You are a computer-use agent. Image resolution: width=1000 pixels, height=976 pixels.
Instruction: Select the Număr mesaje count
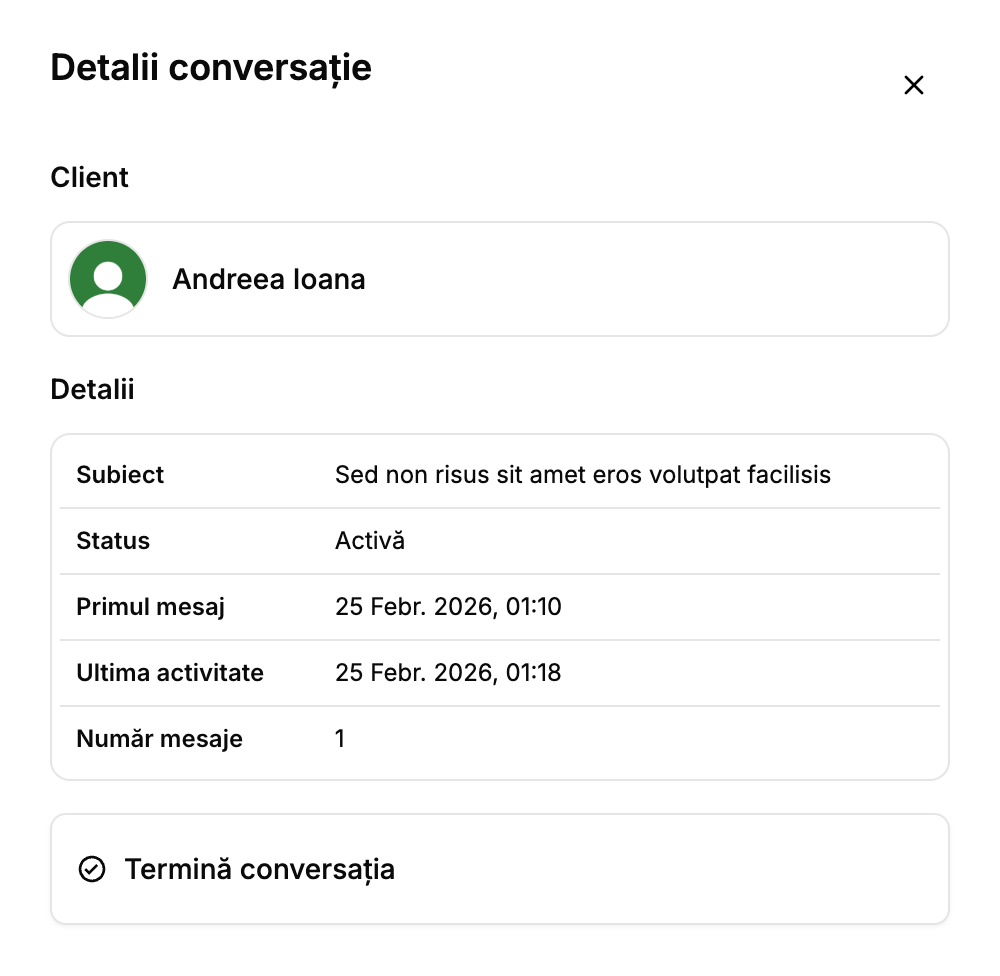(x=339, y=738)
